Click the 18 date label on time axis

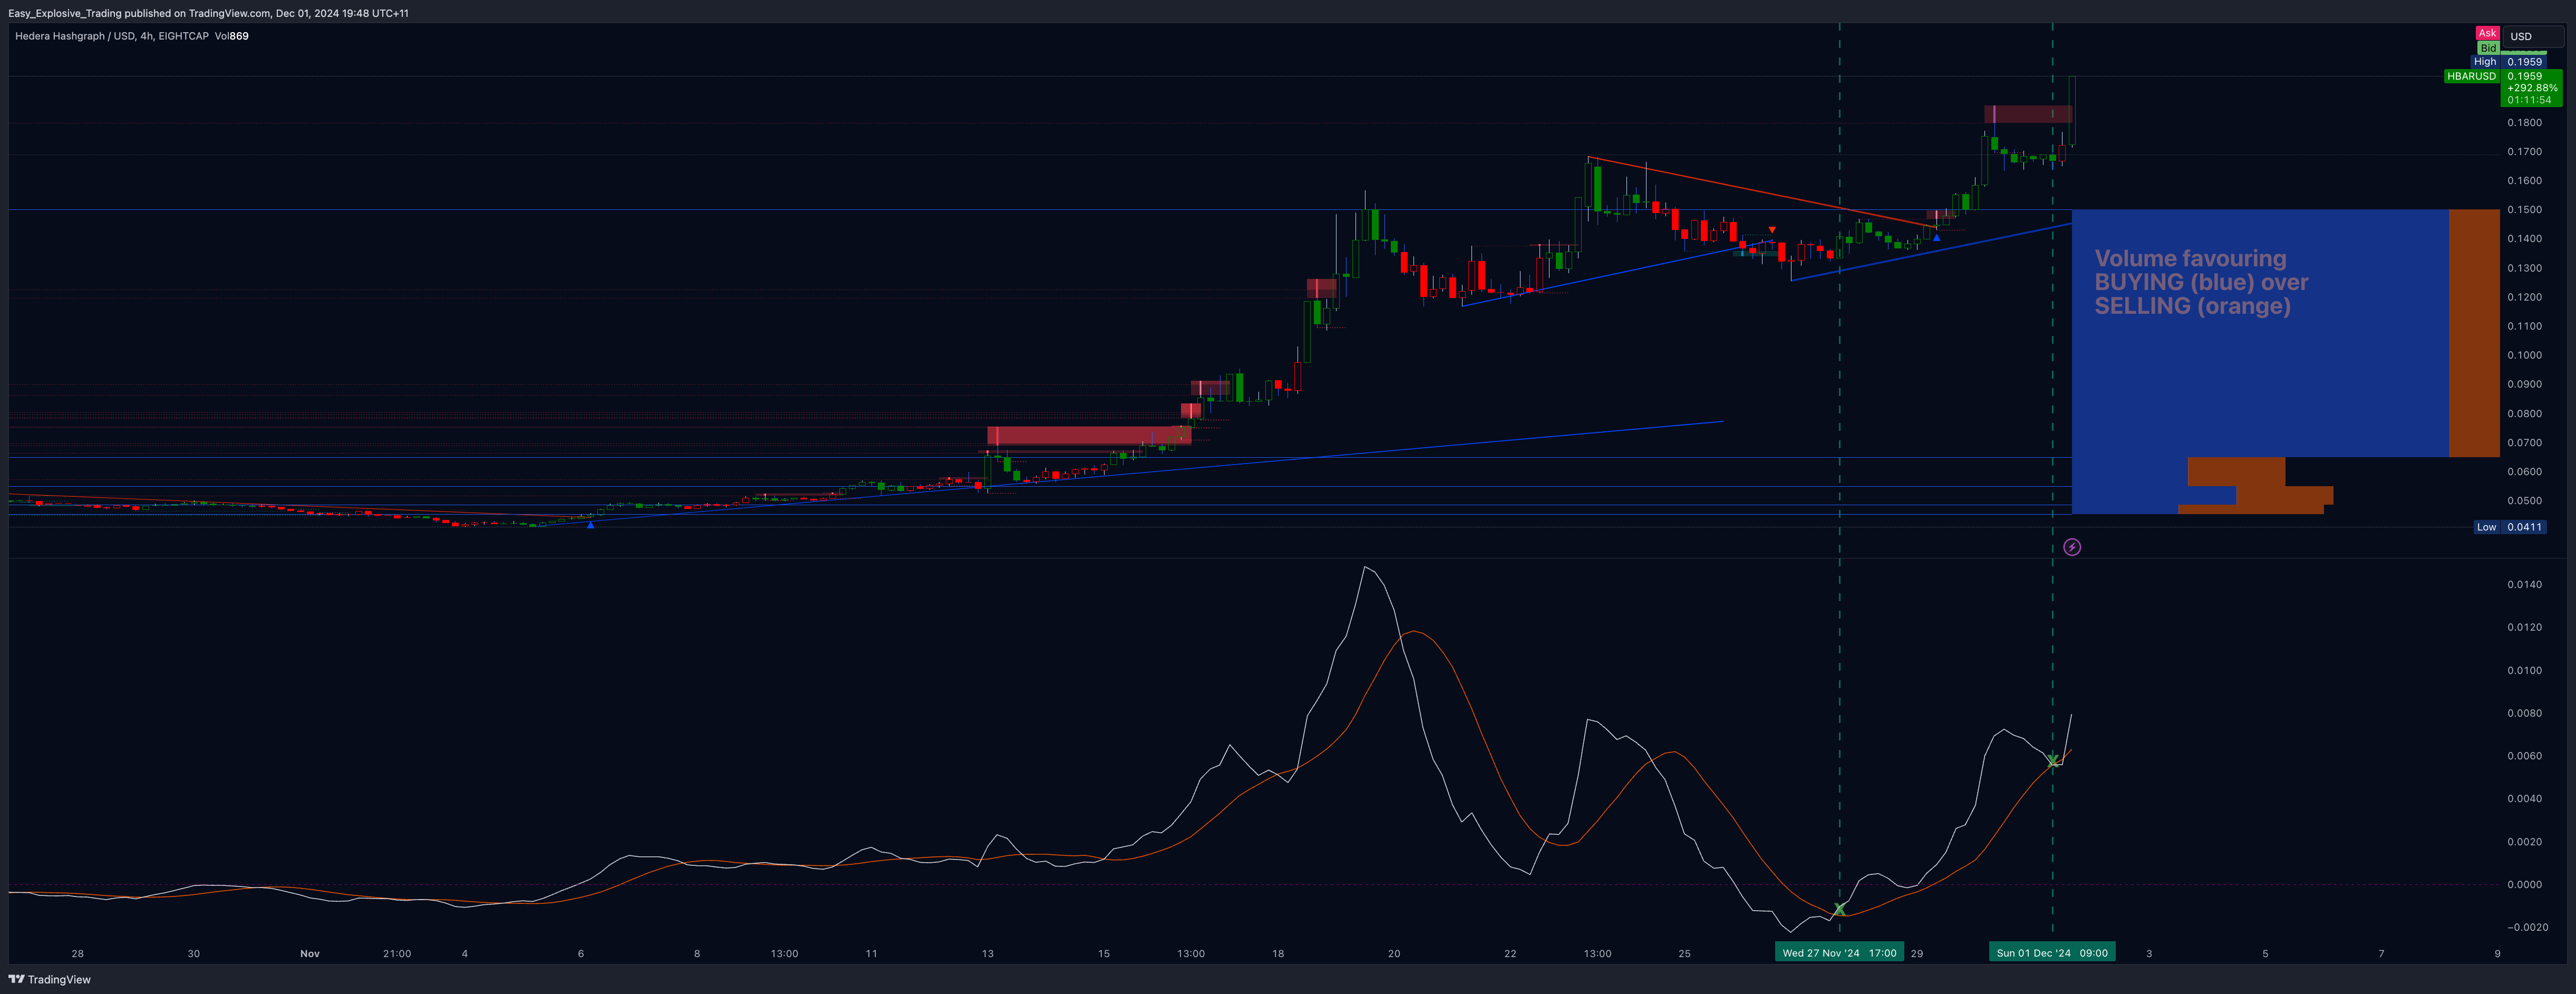[x=1278, y=954]
